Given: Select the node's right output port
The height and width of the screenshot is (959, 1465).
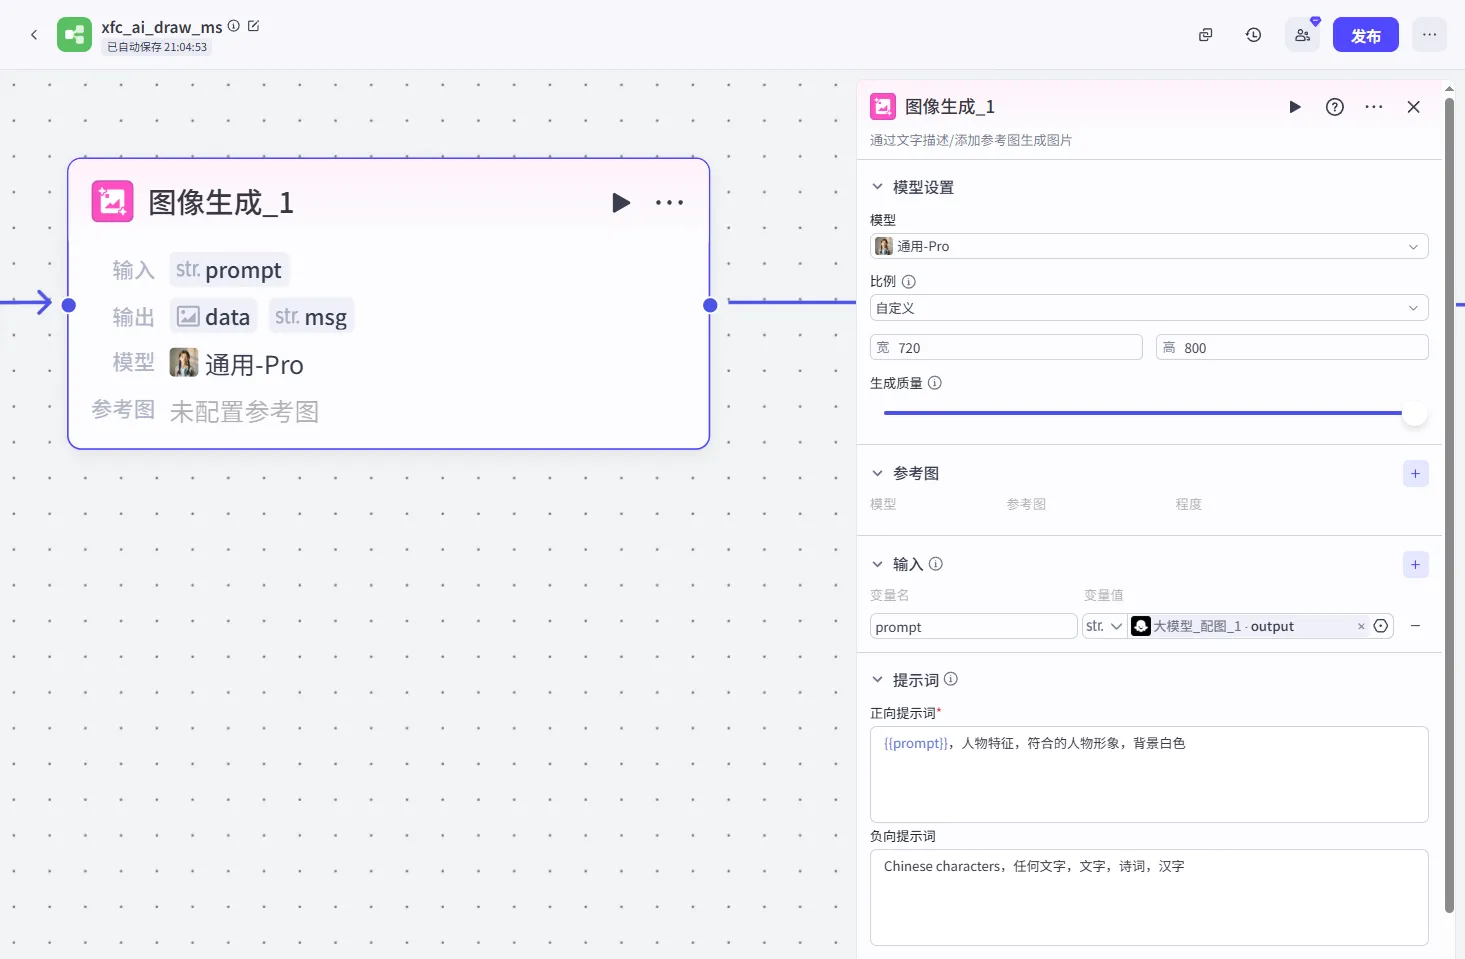Looking at the screenshot, I should point(710,305).
